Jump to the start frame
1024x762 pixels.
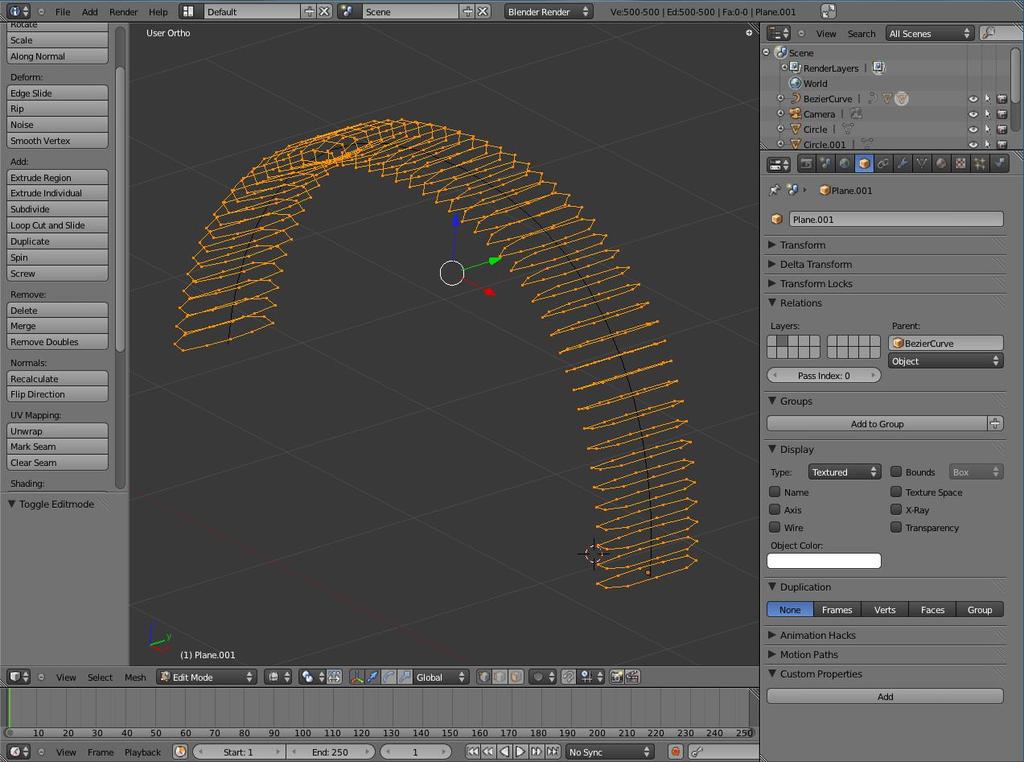pos(473,752)
